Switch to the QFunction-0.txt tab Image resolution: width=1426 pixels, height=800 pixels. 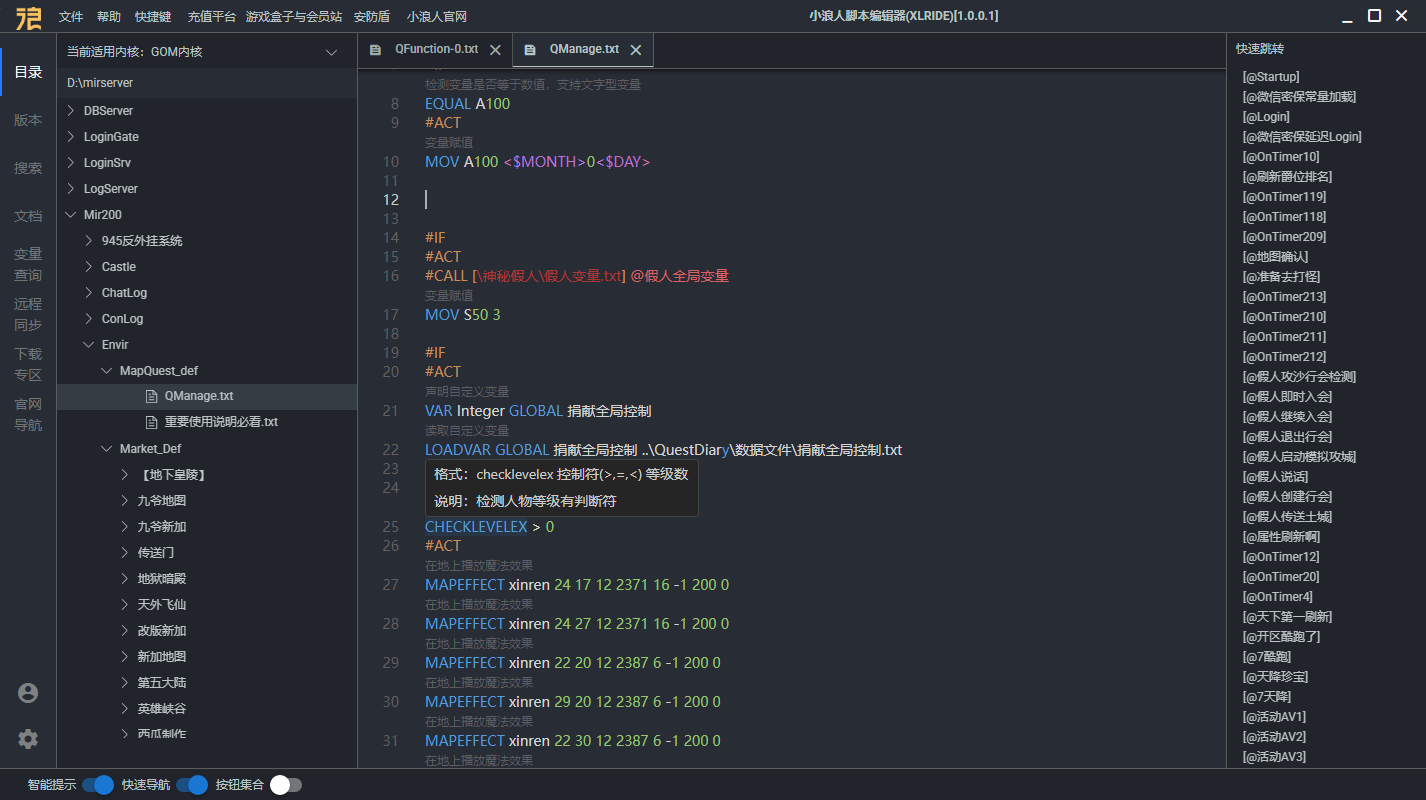(436, 49)
